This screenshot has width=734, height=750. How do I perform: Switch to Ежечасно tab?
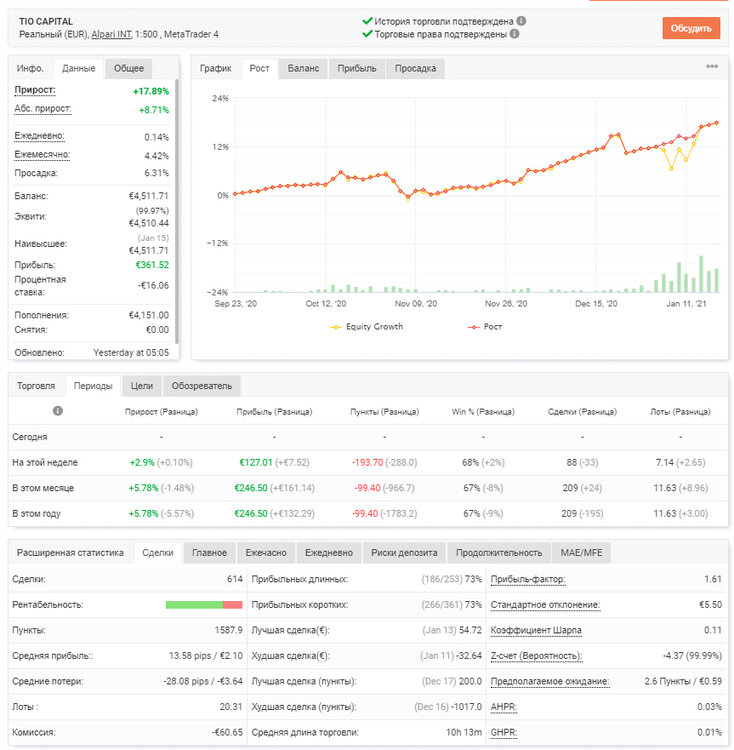click(x=266, y=553)
